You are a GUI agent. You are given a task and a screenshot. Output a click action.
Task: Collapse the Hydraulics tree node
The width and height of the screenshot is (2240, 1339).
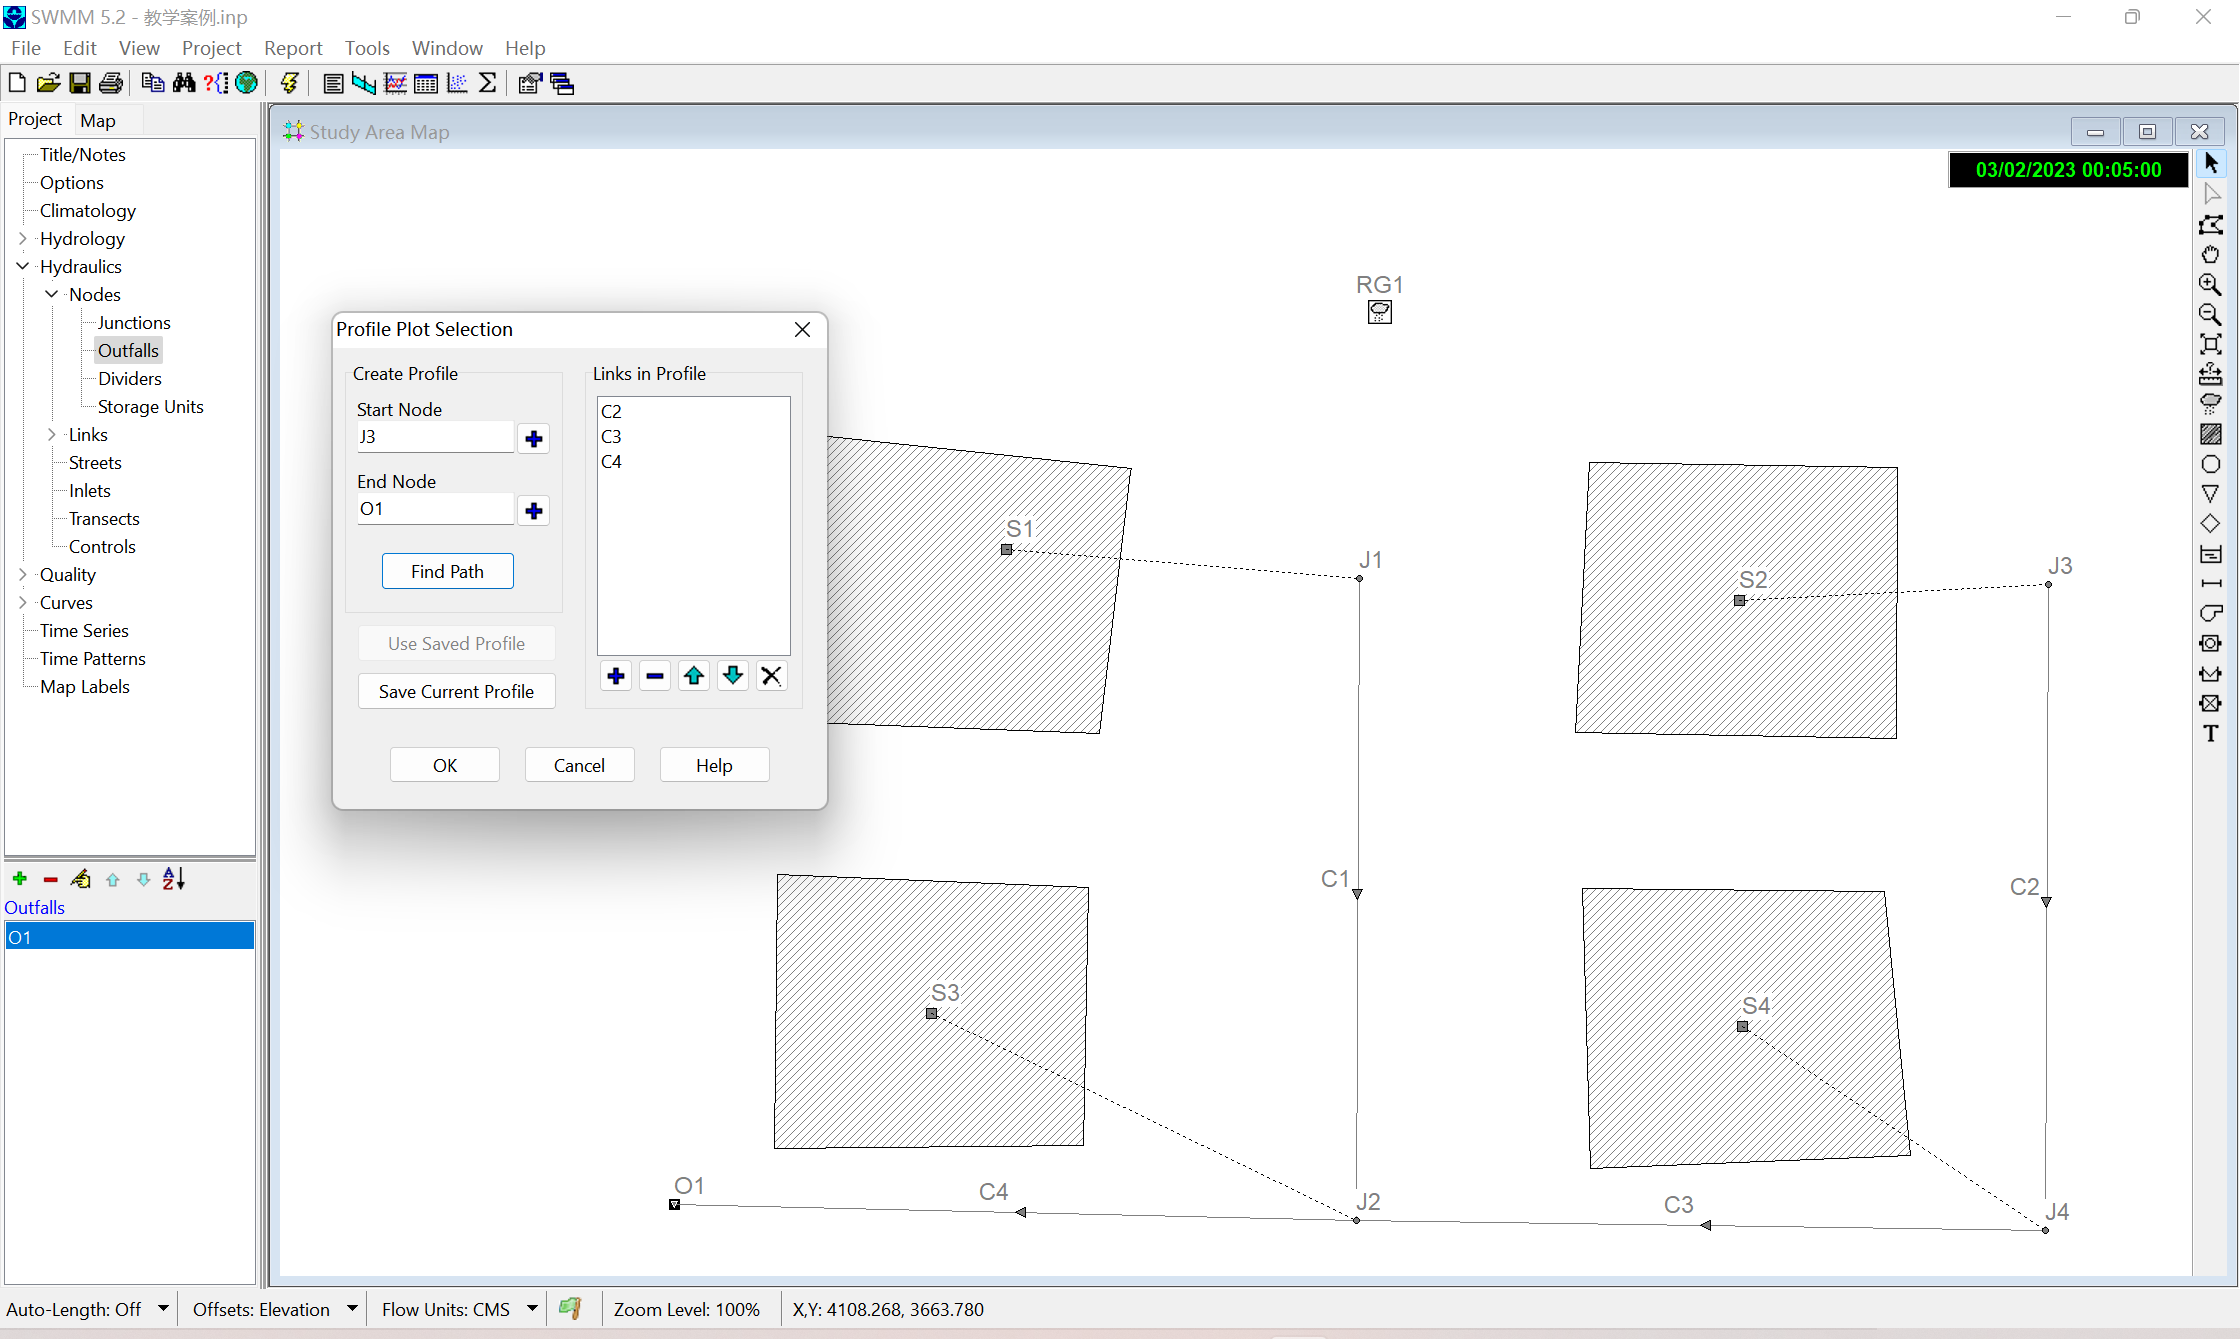click(23, 266)
